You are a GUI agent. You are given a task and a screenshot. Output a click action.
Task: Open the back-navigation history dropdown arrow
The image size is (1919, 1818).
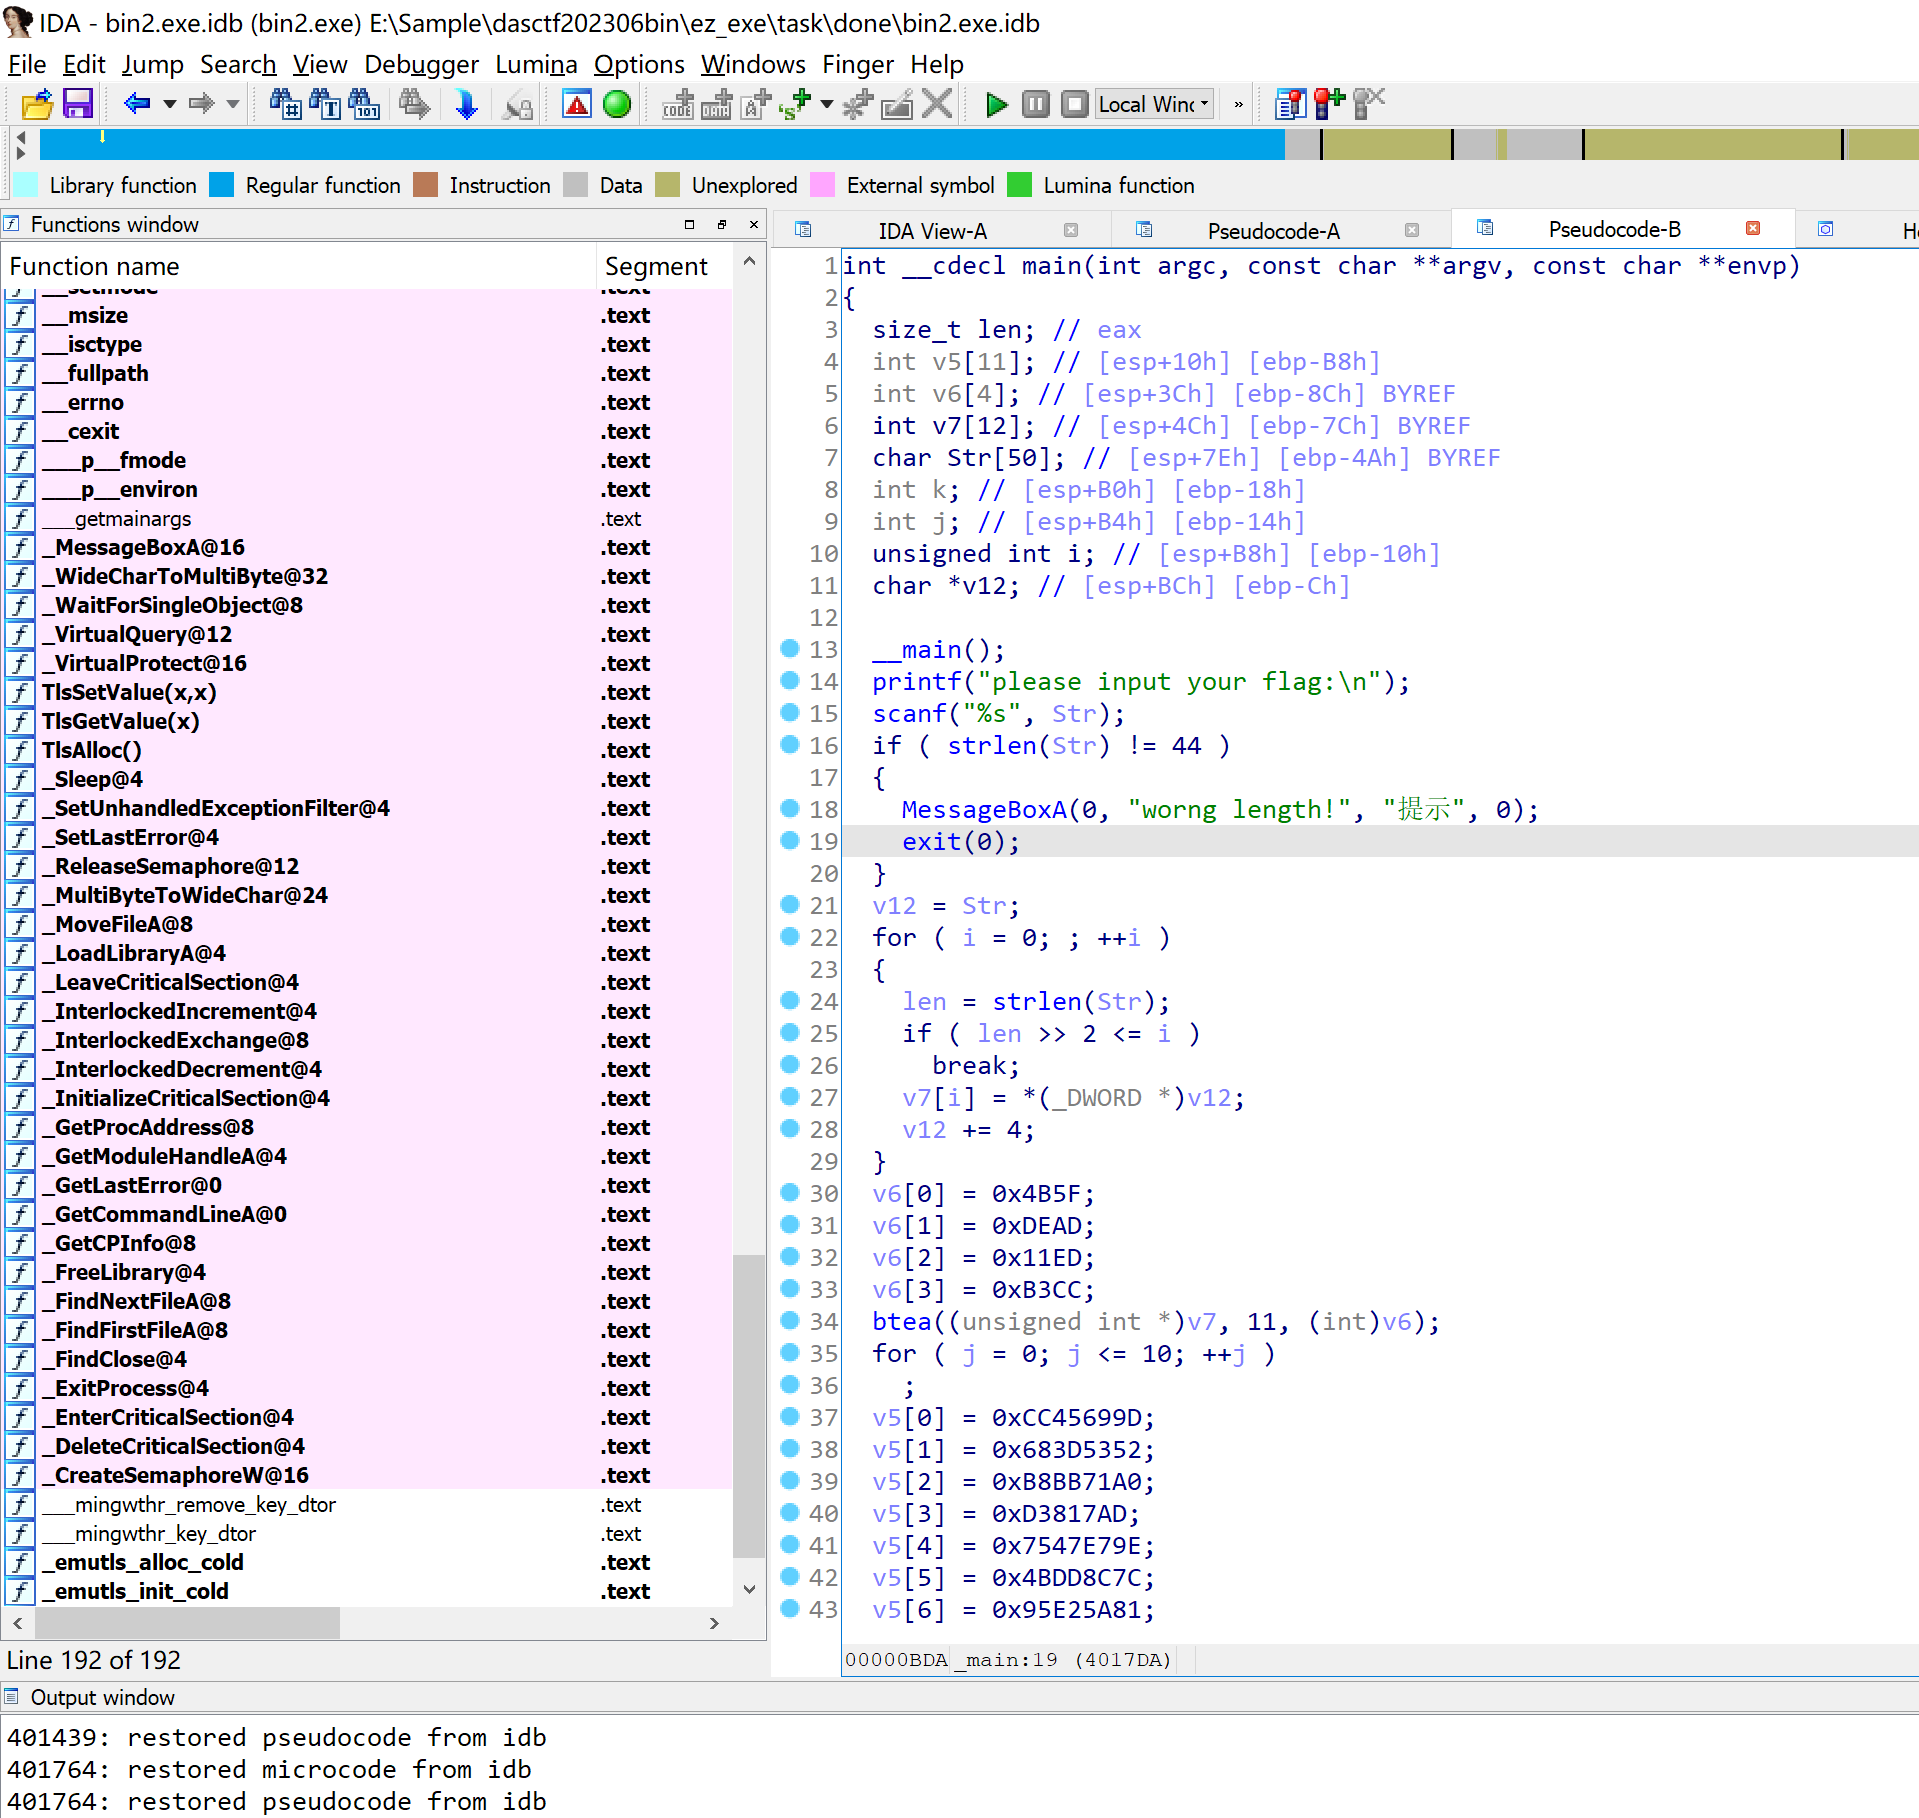(169, 104)
